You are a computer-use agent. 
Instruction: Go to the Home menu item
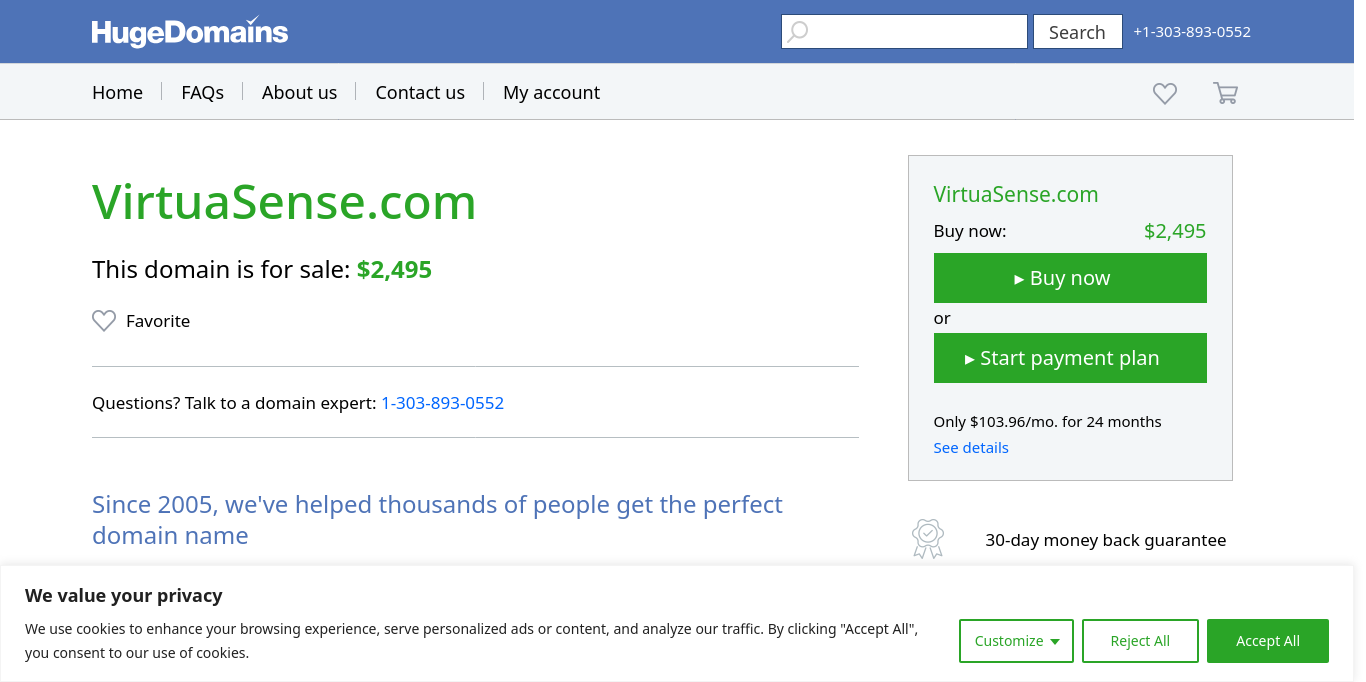point(117,92)
